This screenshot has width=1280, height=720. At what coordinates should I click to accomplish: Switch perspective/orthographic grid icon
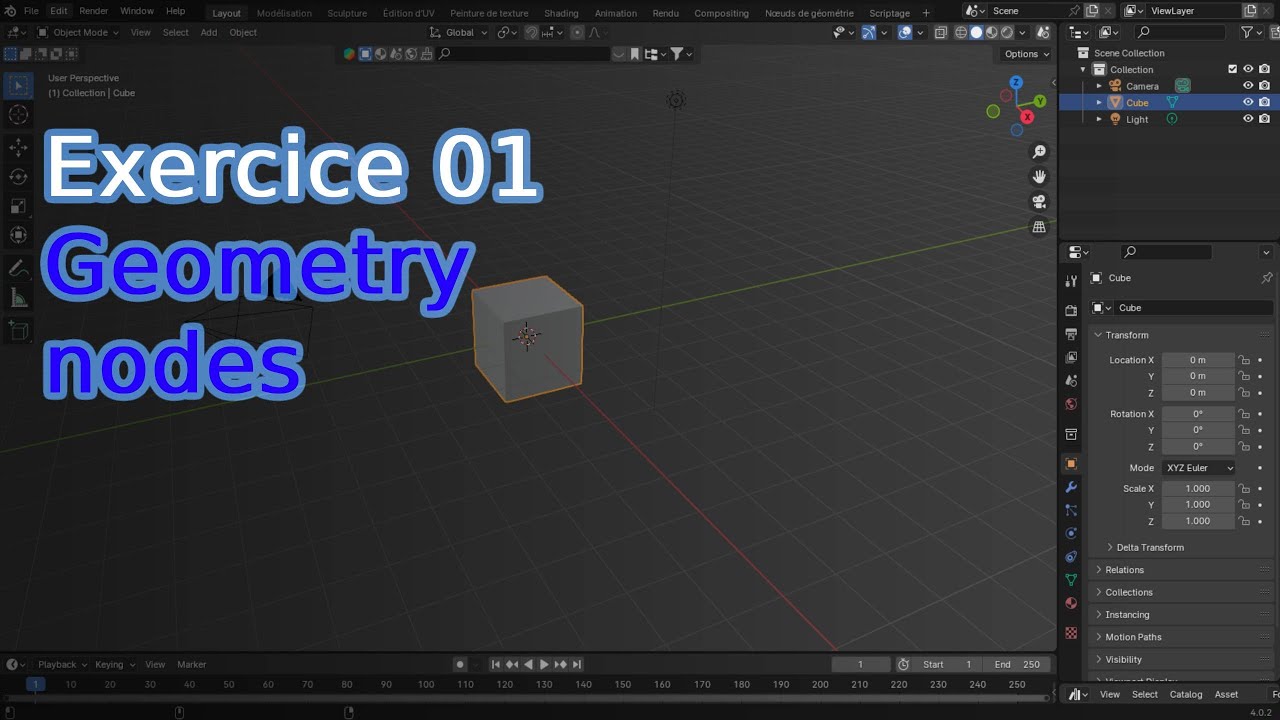click(x=1039, y=227)
